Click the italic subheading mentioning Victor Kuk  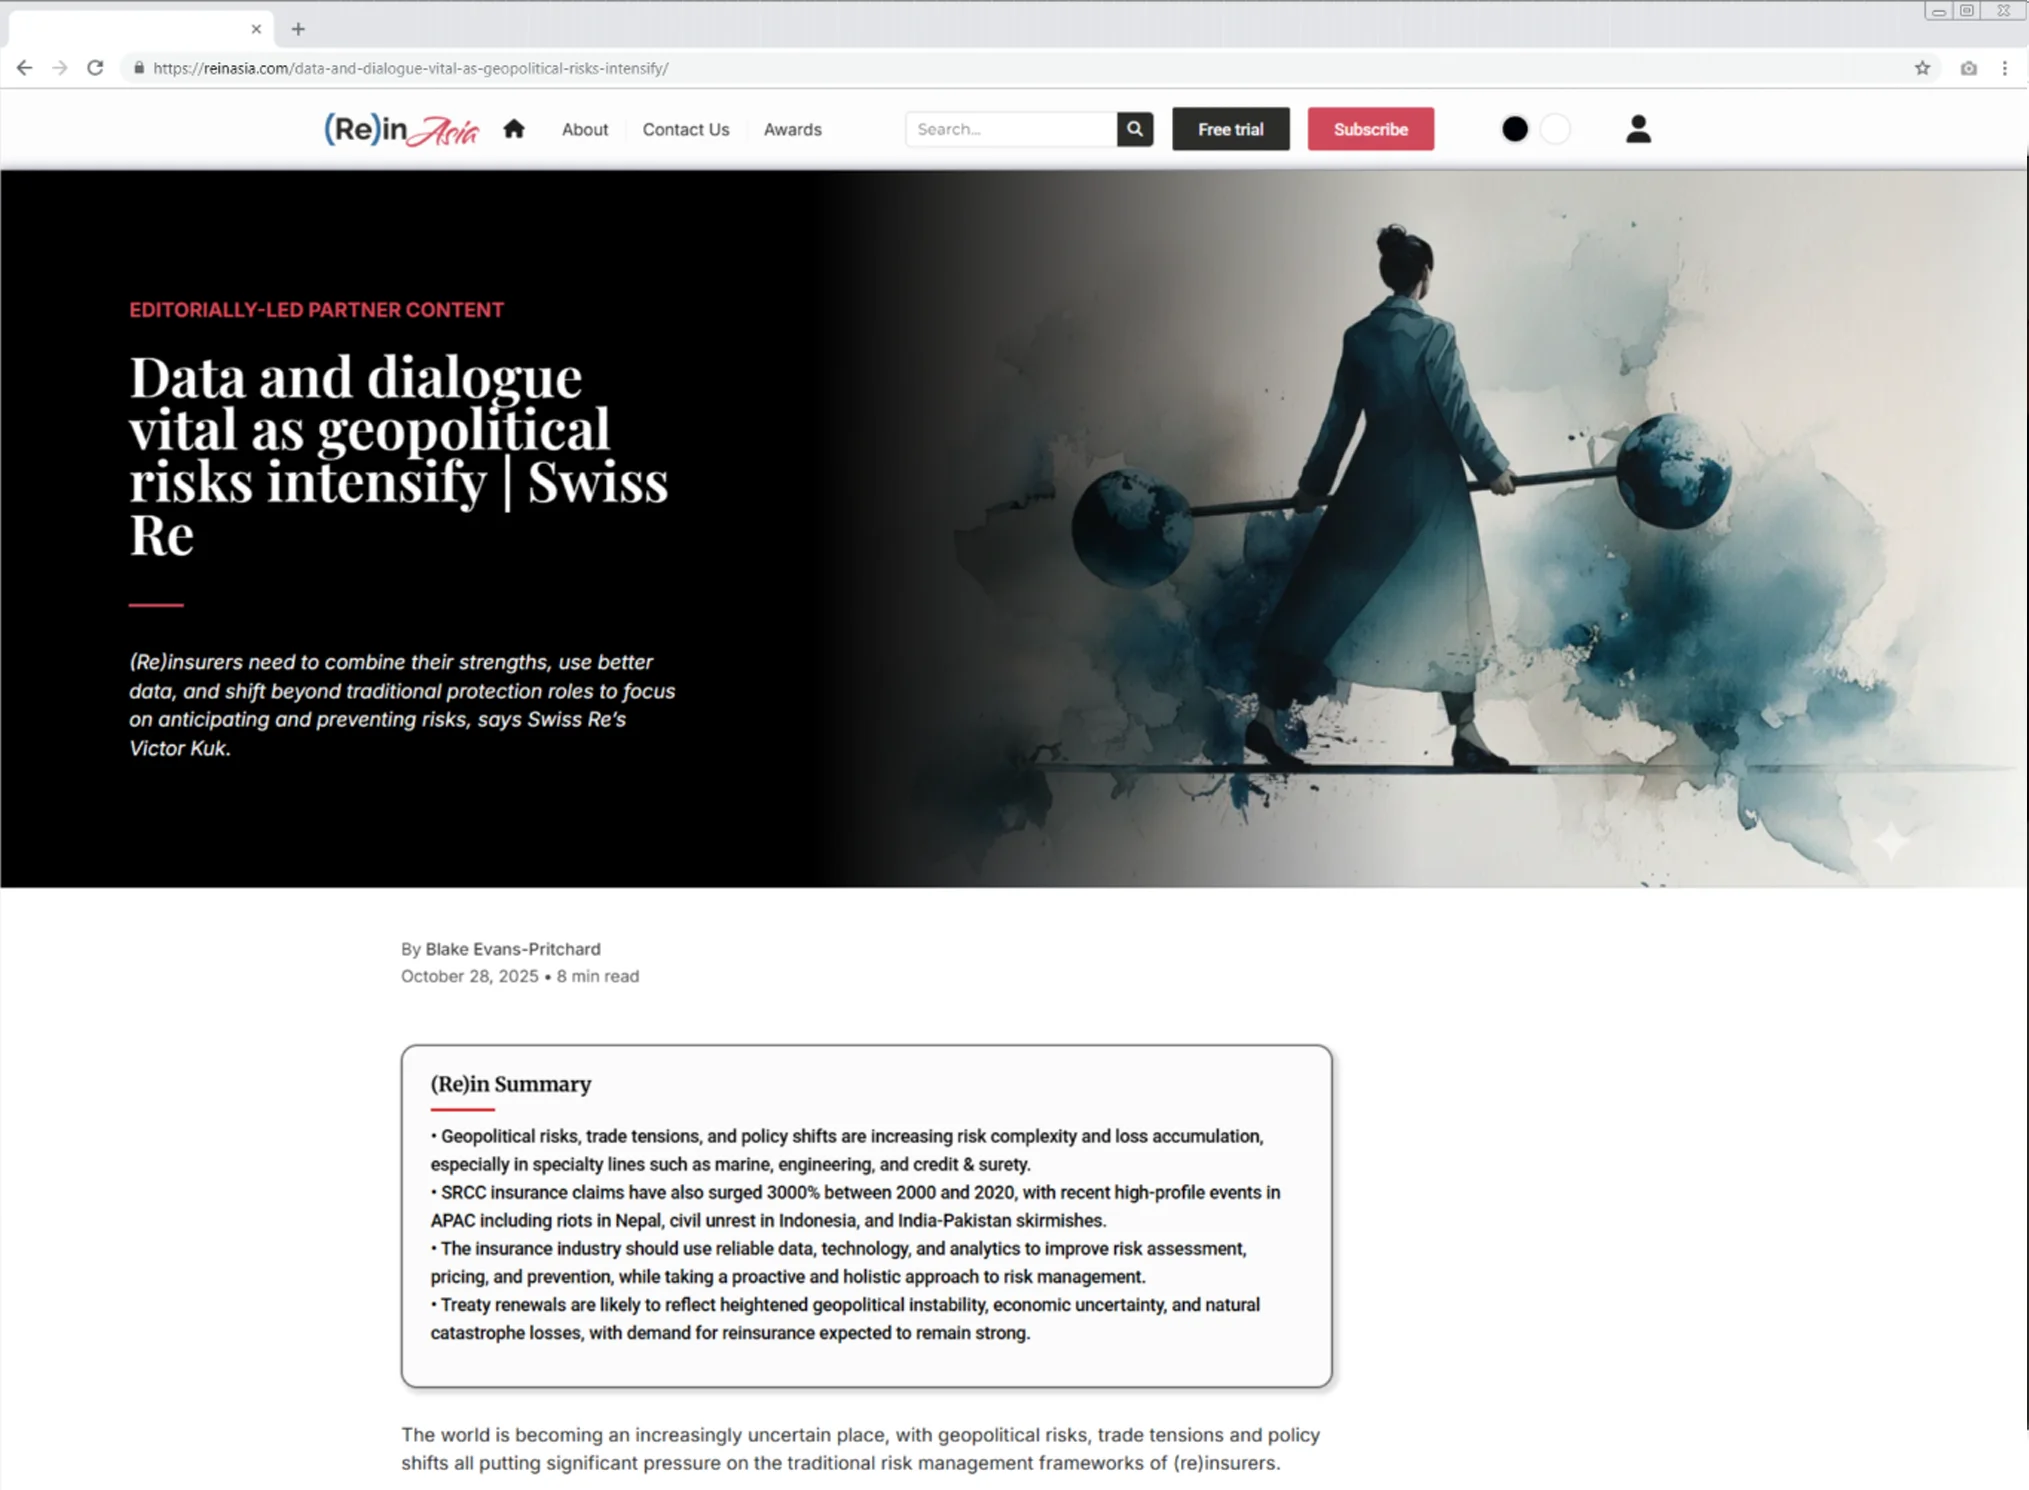tap(402, 705)
